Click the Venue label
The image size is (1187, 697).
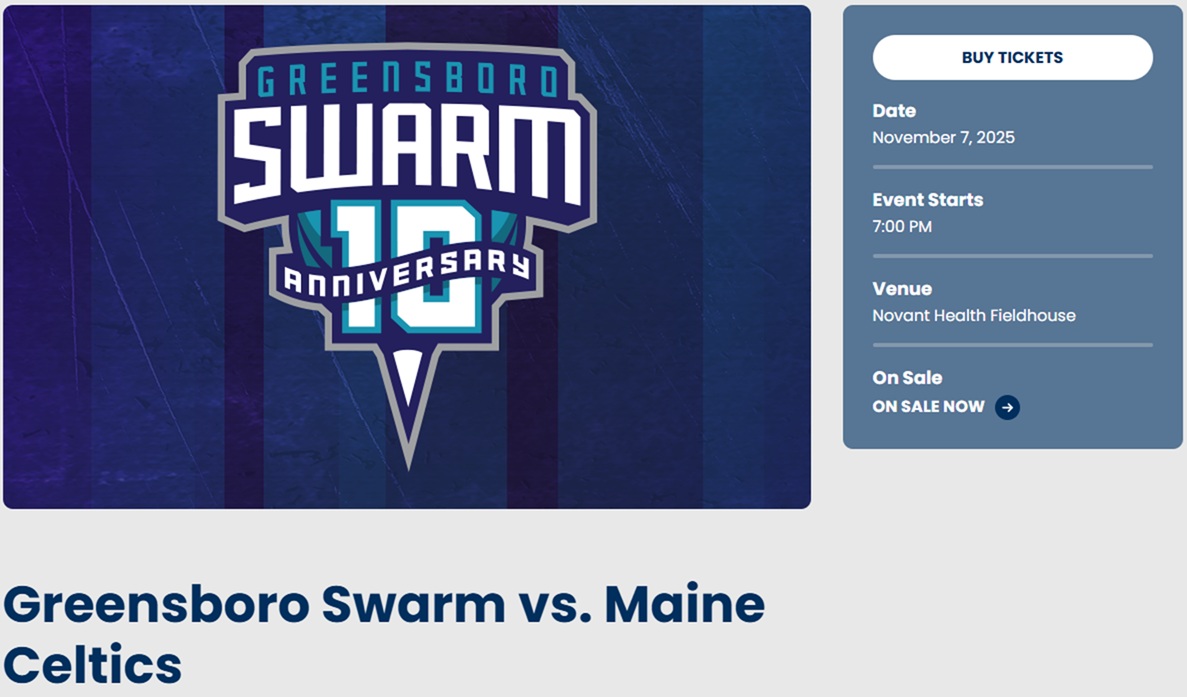coord(902,289)
